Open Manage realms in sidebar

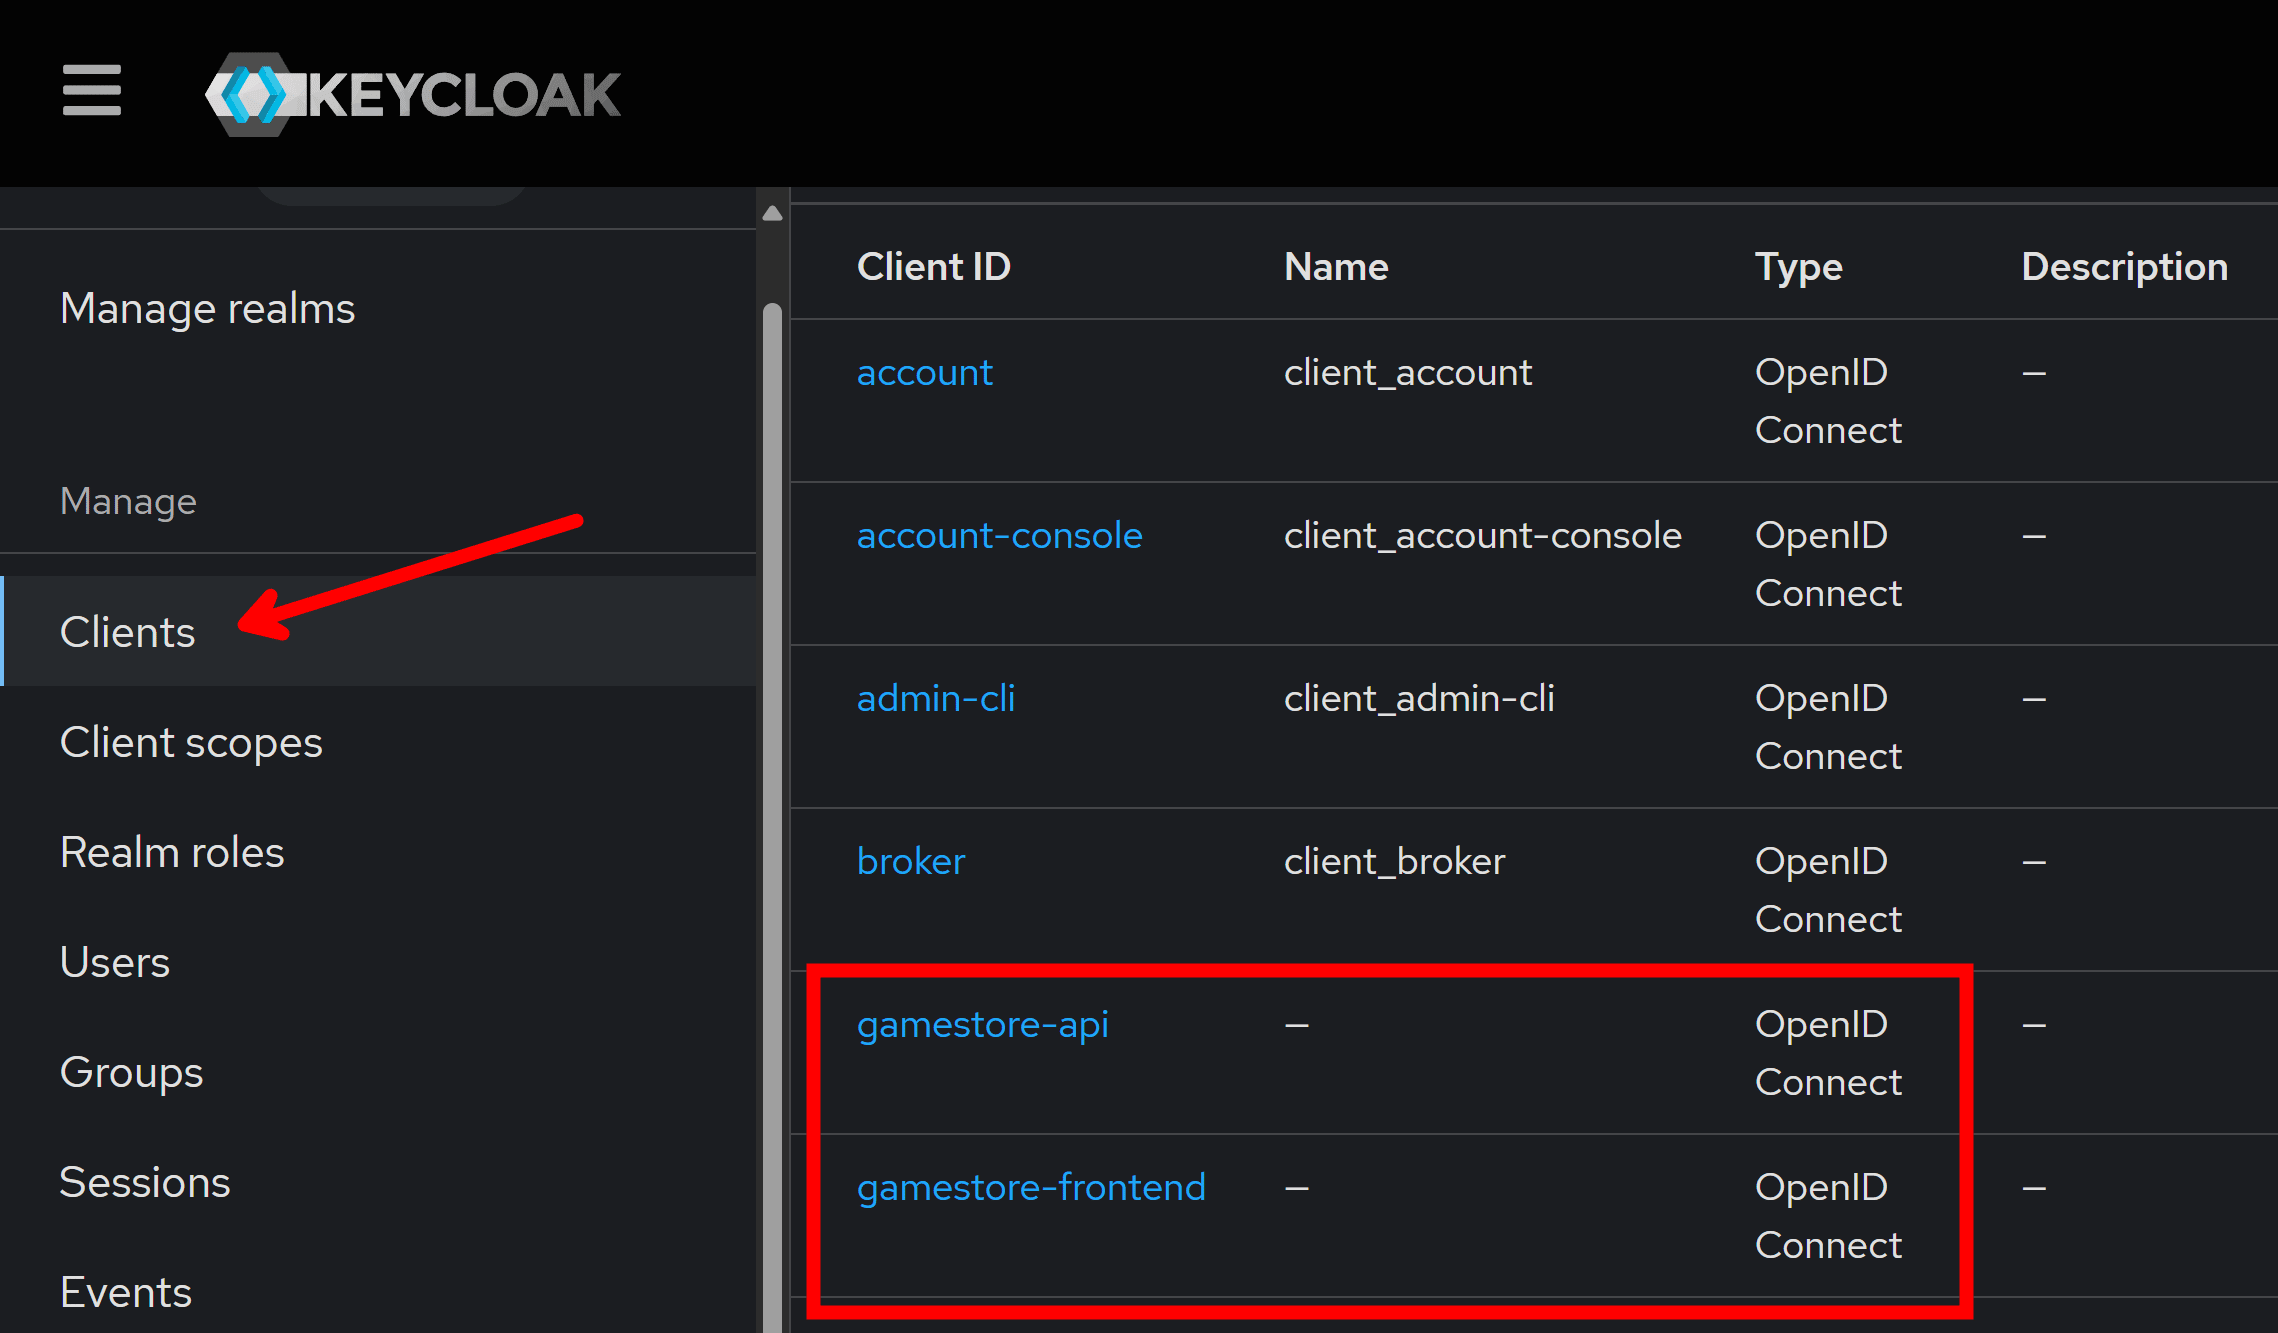coord(207,308)
